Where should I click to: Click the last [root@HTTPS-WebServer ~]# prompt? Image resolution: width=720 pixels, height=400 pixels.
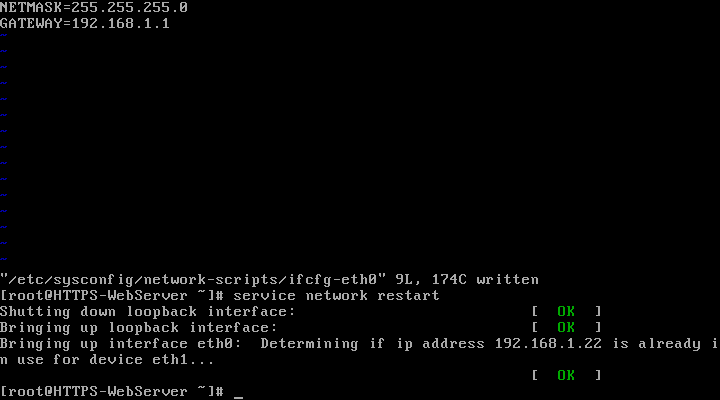pyautogui.click(x=112, y=391)
